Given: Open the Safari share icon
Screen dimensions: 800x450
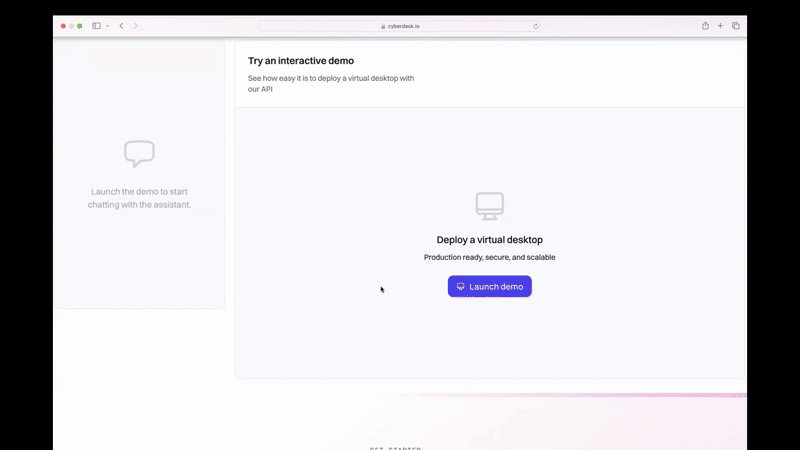Looking at the screenshot, I should tap(705, 26).
